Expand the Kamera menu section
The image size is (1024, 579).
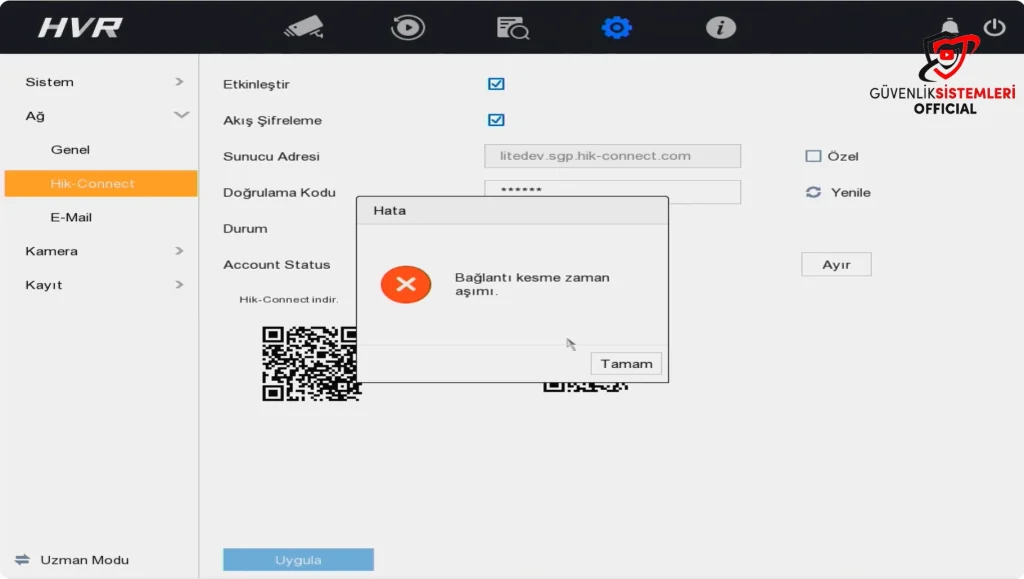point(100,251)
